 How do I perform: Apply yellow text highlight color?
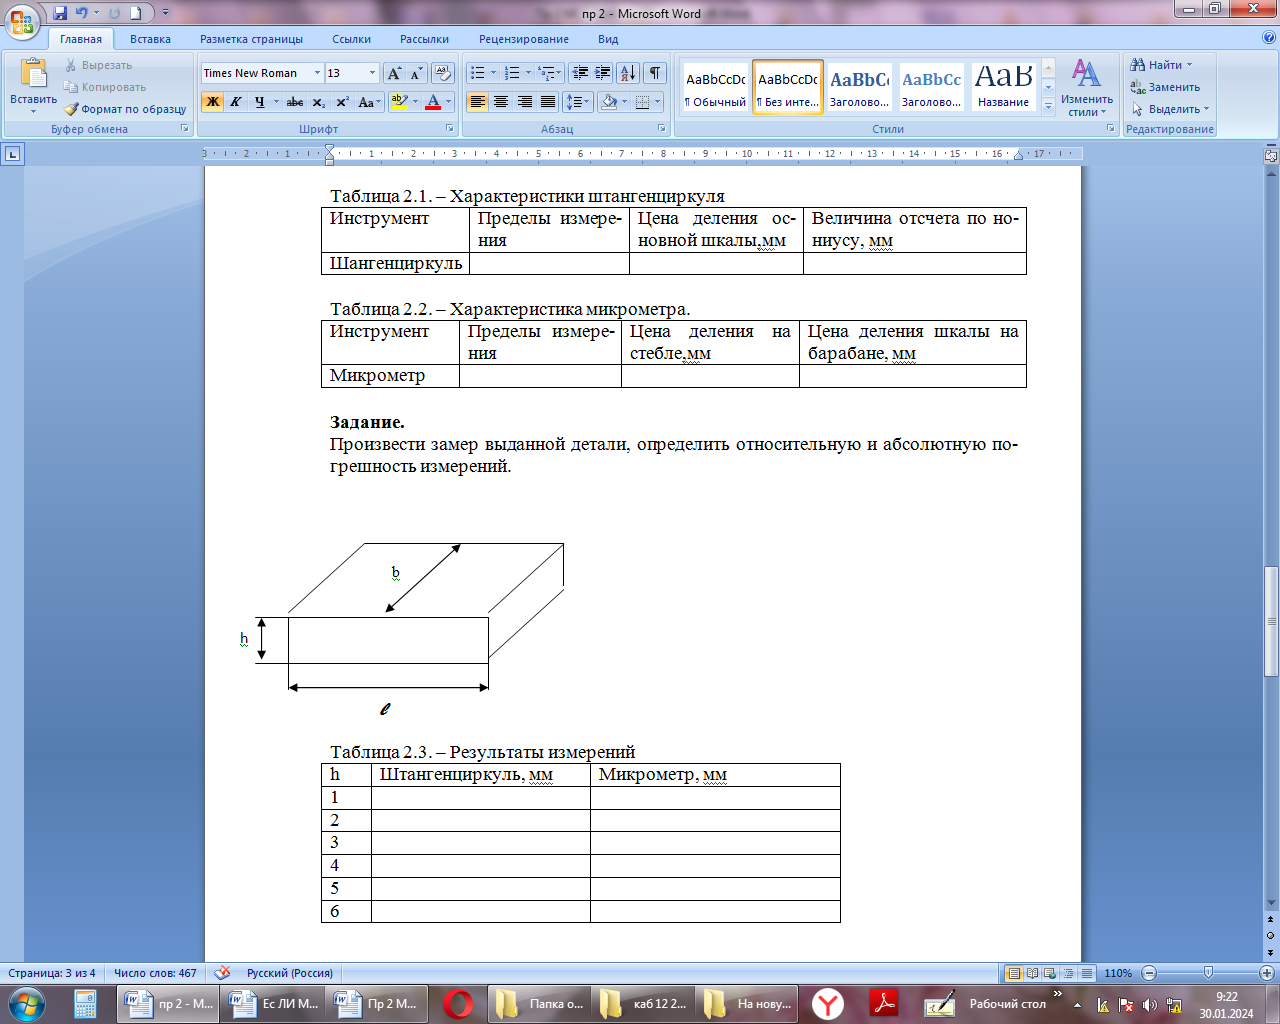[399, 102]
